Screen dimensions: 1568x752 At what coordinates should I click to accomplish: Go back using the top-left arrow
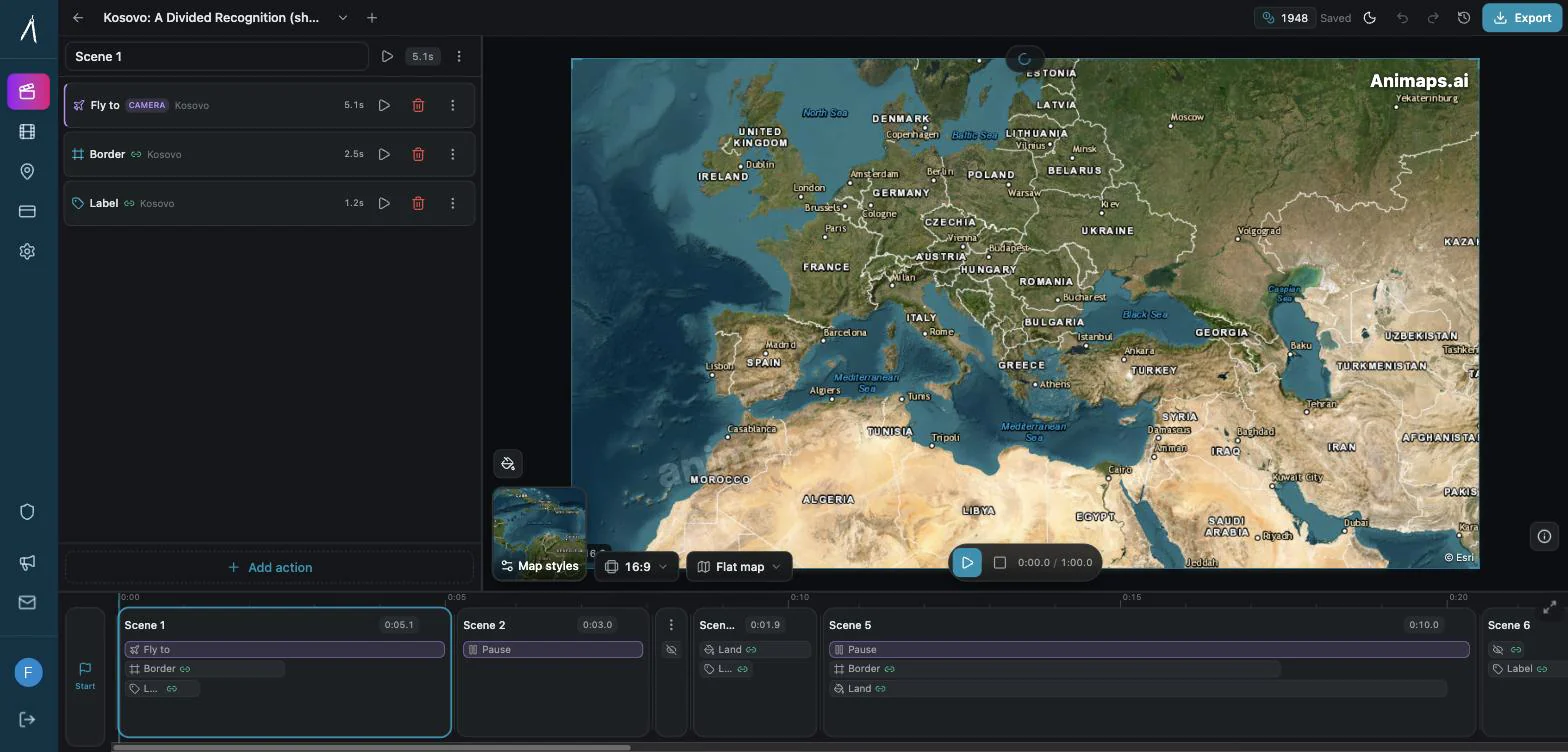(x=78, y=18)
